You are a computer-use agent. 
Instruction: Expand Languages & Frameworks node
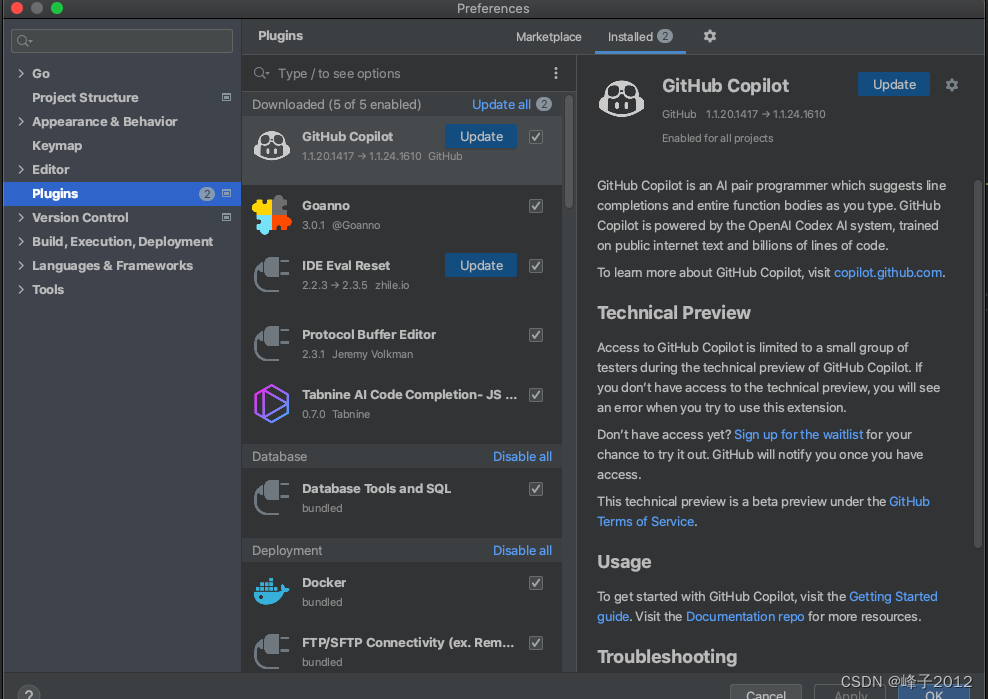(x=21, y=265)
